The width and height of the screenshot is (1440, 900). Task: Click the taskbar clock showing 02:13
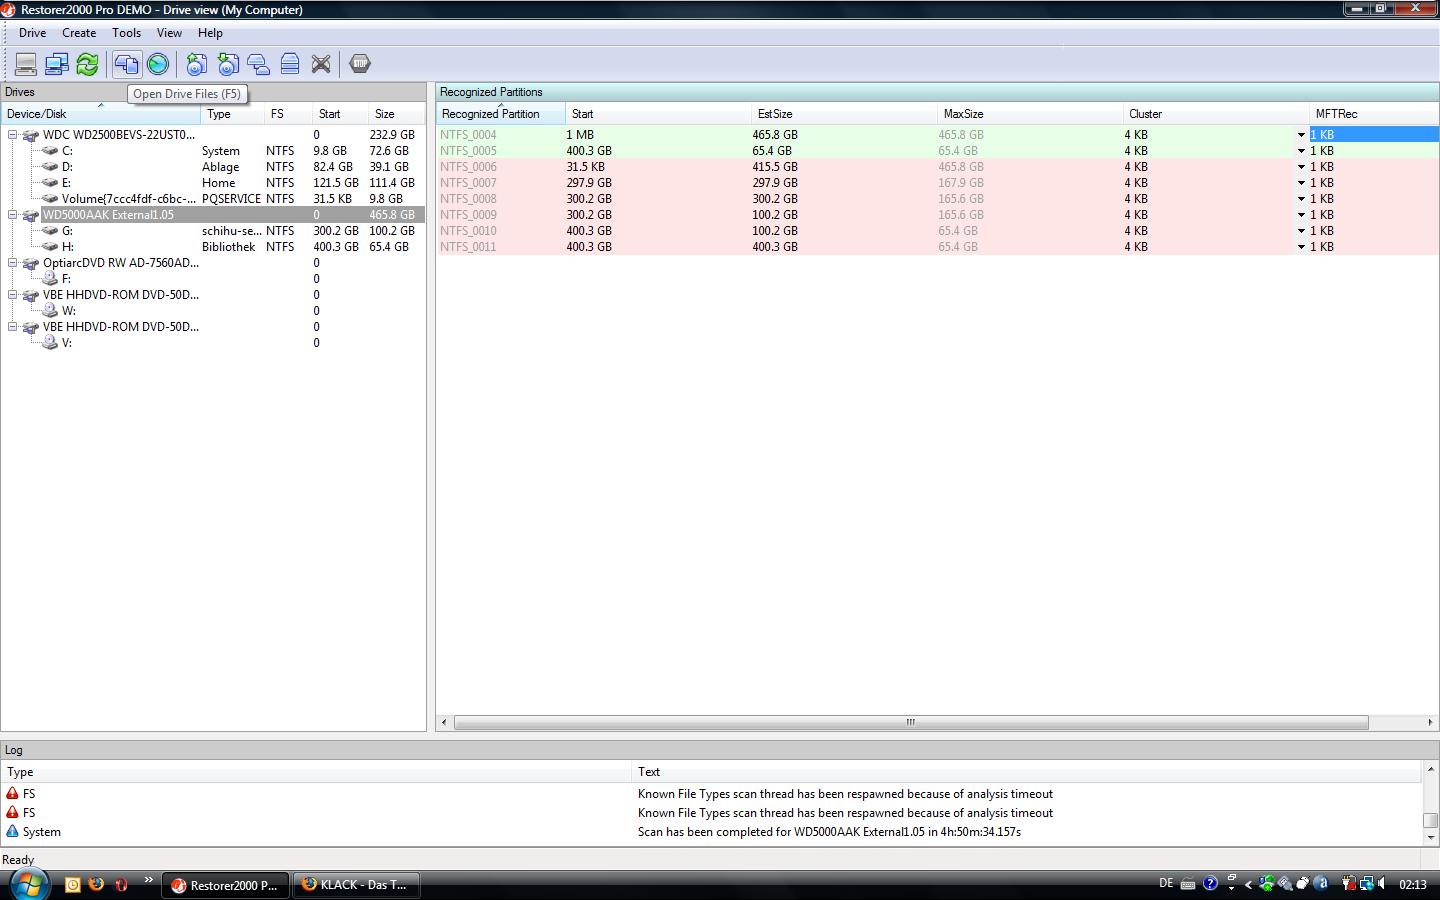[1413, 884]
